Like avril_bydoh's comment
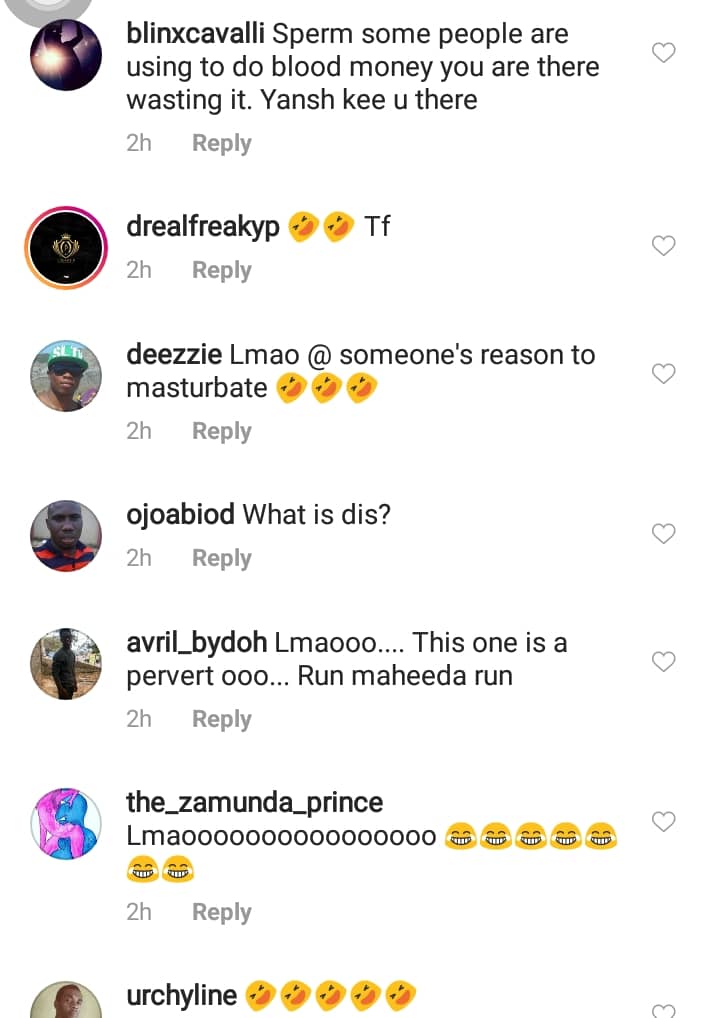This screenshot has width=720, height=1018. pos(664,662)
